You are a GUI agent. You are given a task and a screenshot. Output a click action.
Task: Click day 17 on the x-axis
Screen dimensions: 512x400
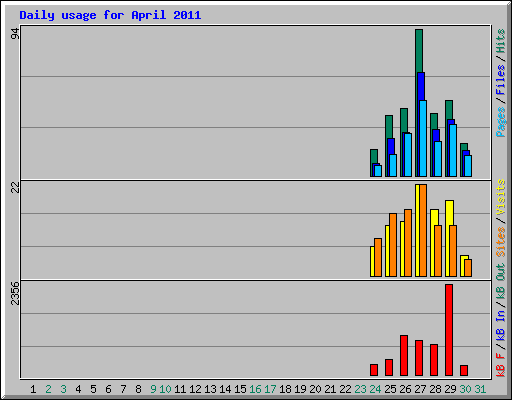pyautogui.click(x=270, y=389)
